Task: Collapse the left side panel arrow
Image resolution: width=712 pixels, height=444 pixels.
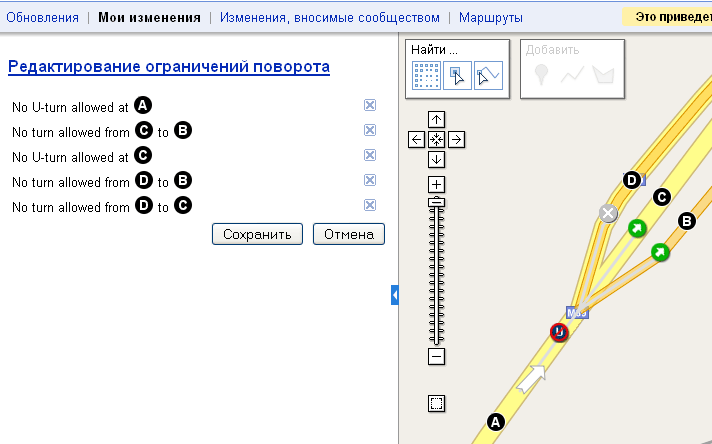Action: (x=395, y=295)
